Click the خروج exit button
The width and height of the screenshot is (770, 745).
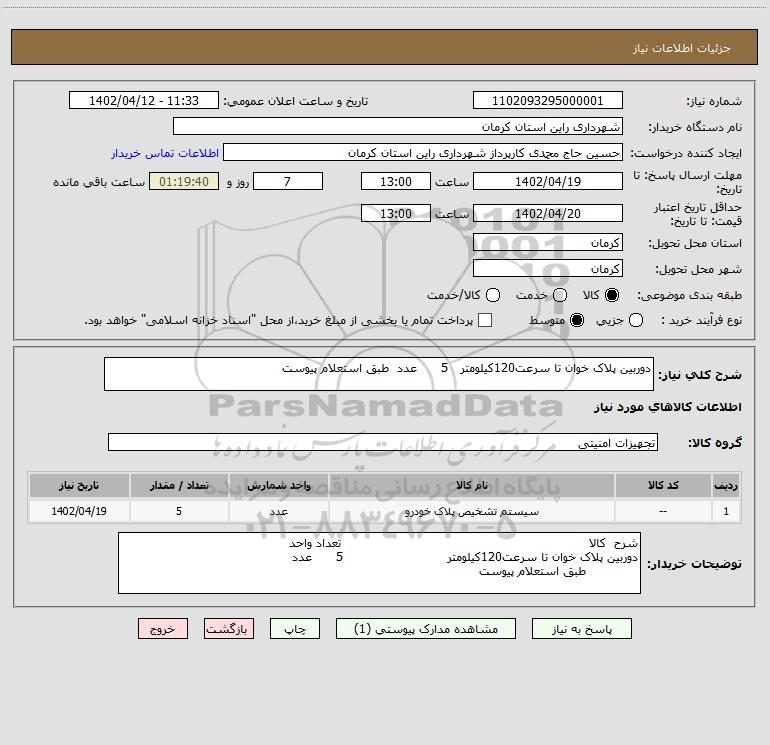tap(163, 629)
